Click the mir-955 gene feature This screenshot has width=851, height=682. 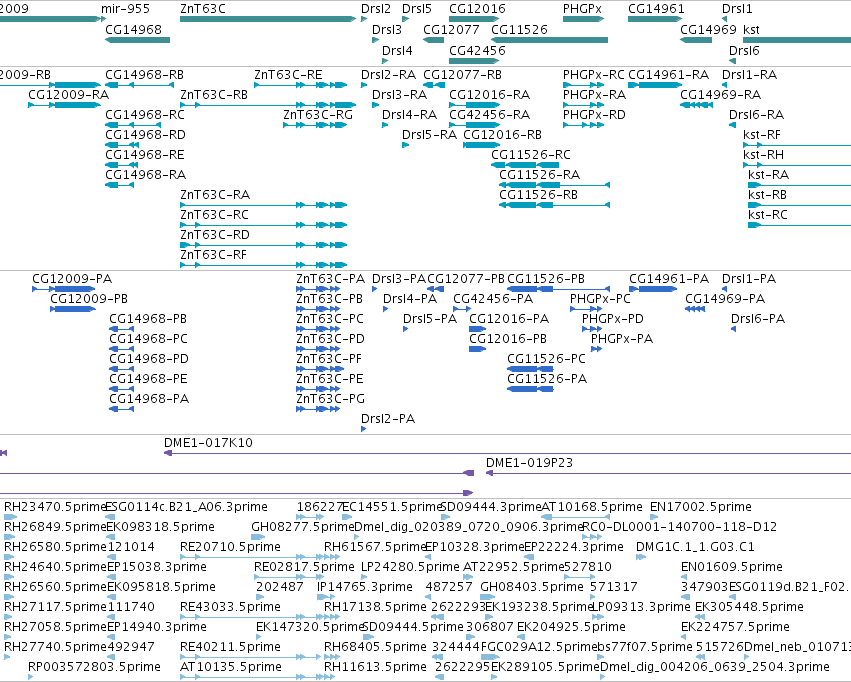click(x=103, y=19)
